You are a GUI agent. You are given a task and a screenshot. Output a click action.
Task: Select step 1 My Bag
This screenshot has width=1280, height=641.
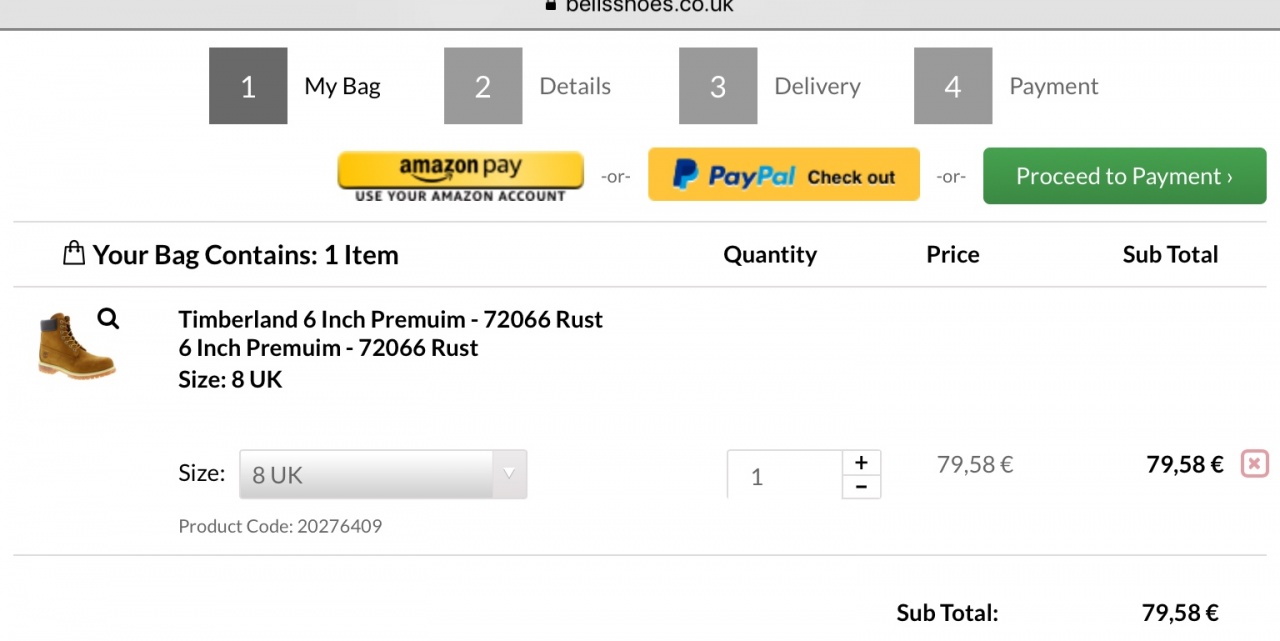tap(342, 86)
